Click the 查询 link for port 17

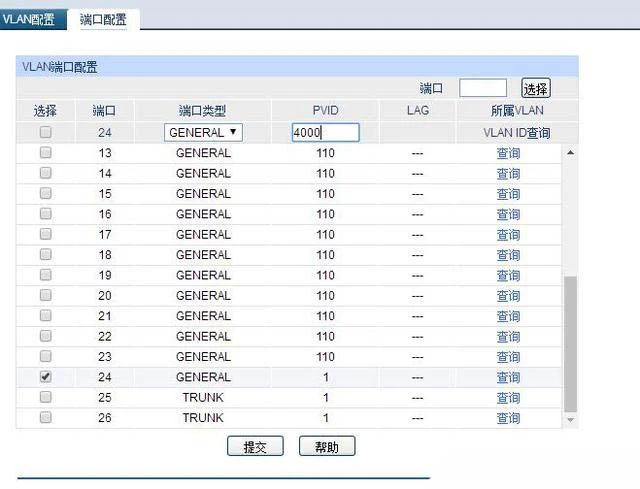pos(508,235)
